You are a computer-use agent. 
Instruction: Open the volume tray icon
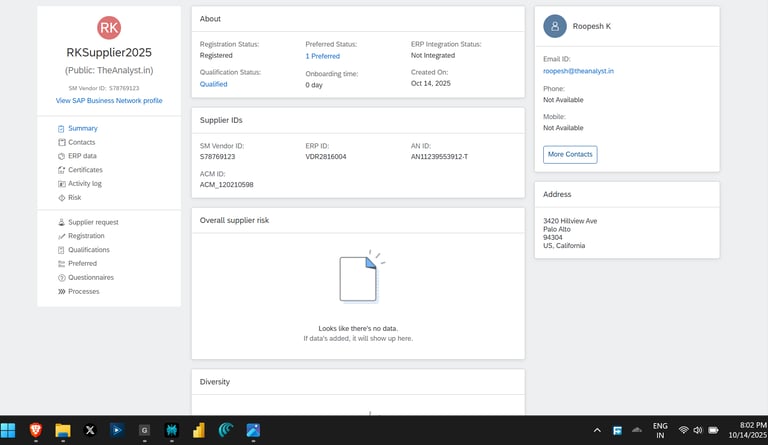[697, 430]
